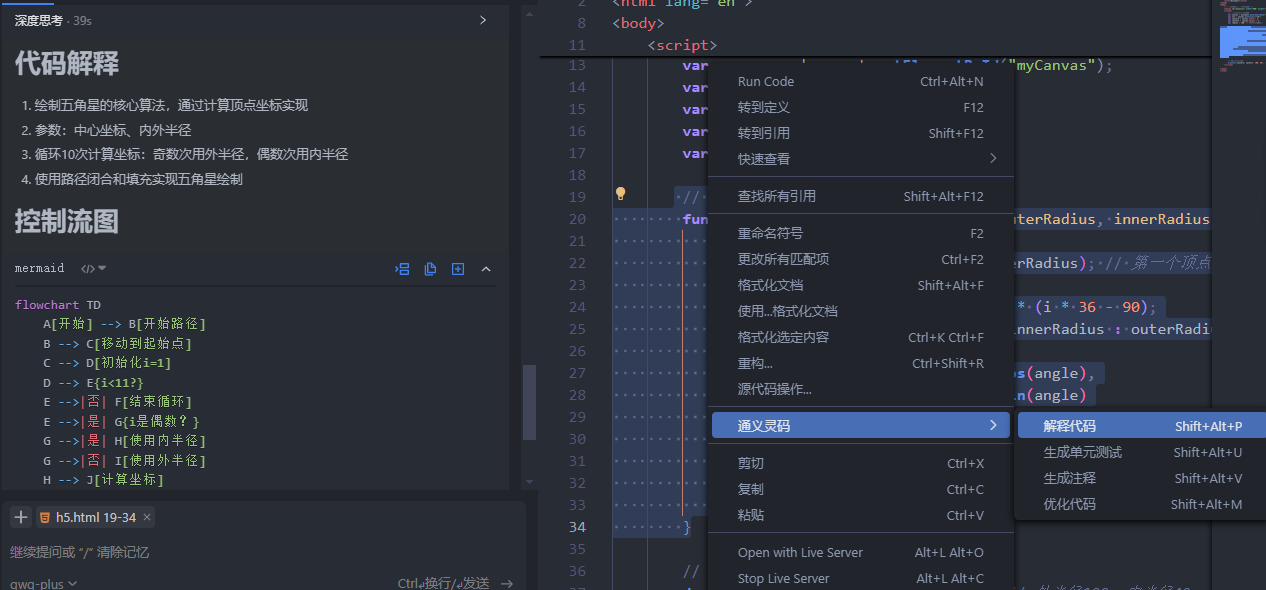Select 解释代码 in submenu
Viewport: 1266px width, 590px height.
[1142, 426]
